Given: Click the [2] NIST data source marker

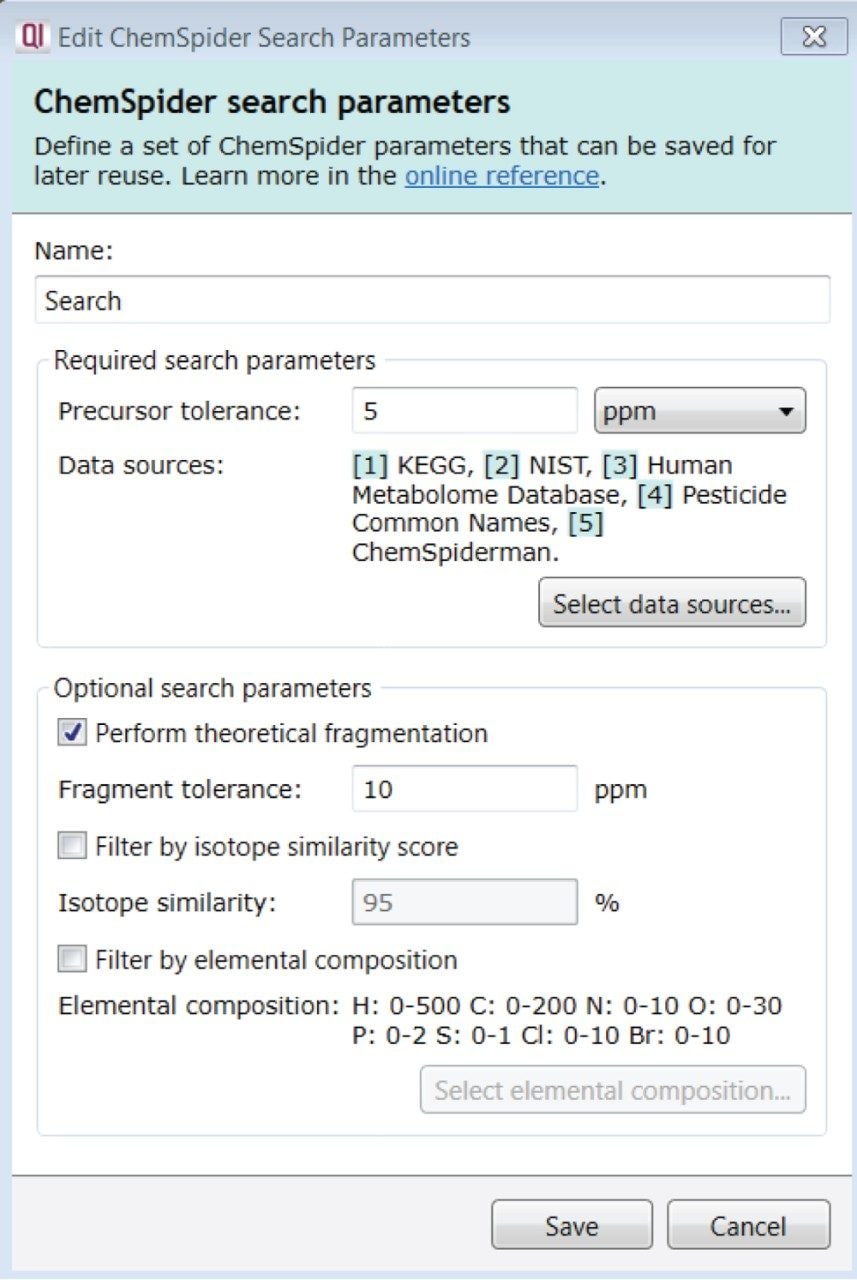Looking at the screenshot, I should (x=502, y=465).
